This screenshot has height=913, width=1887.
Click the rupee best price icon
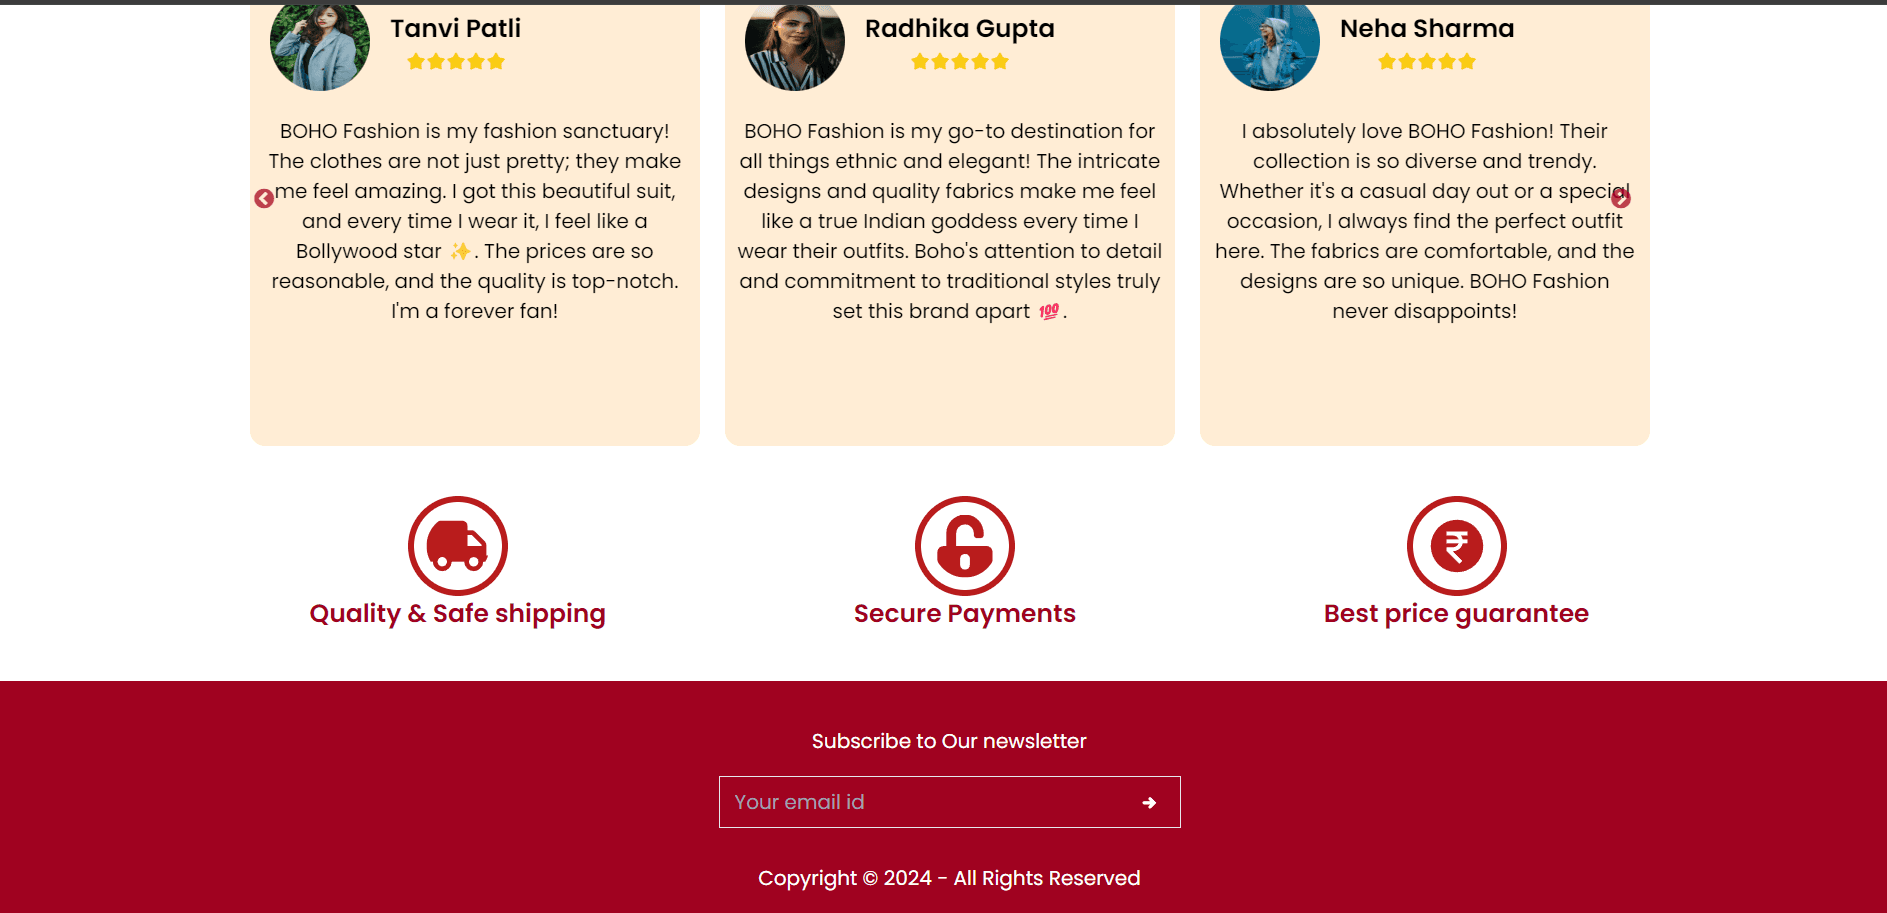pyautogui.click(x=1457, y=546)
